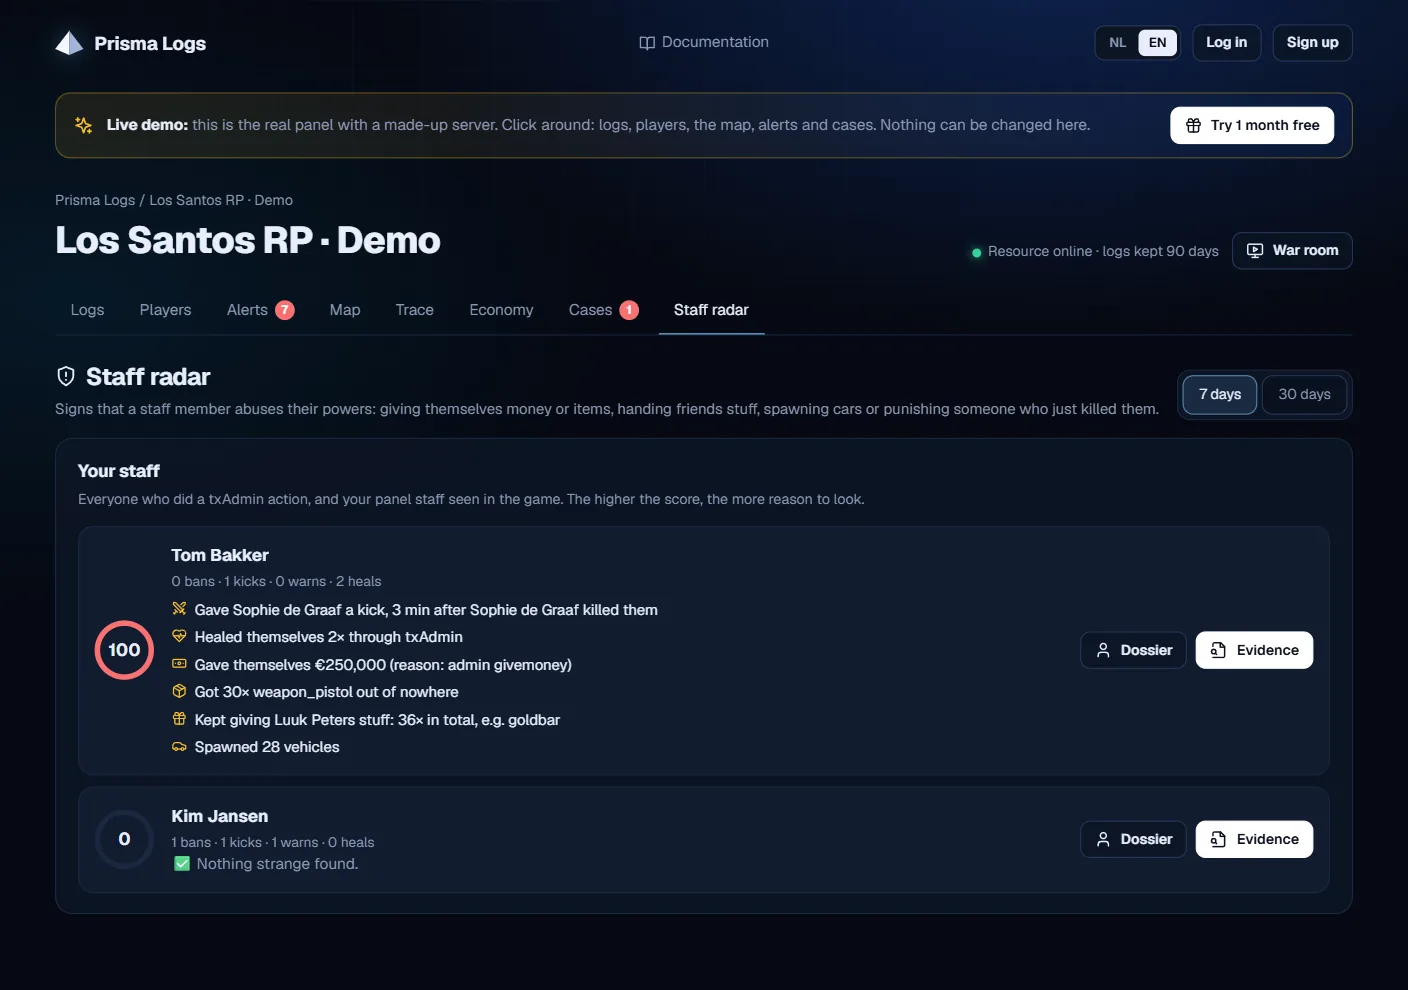Click the green check icon by Nothing strange found

[x=182, y=864]
